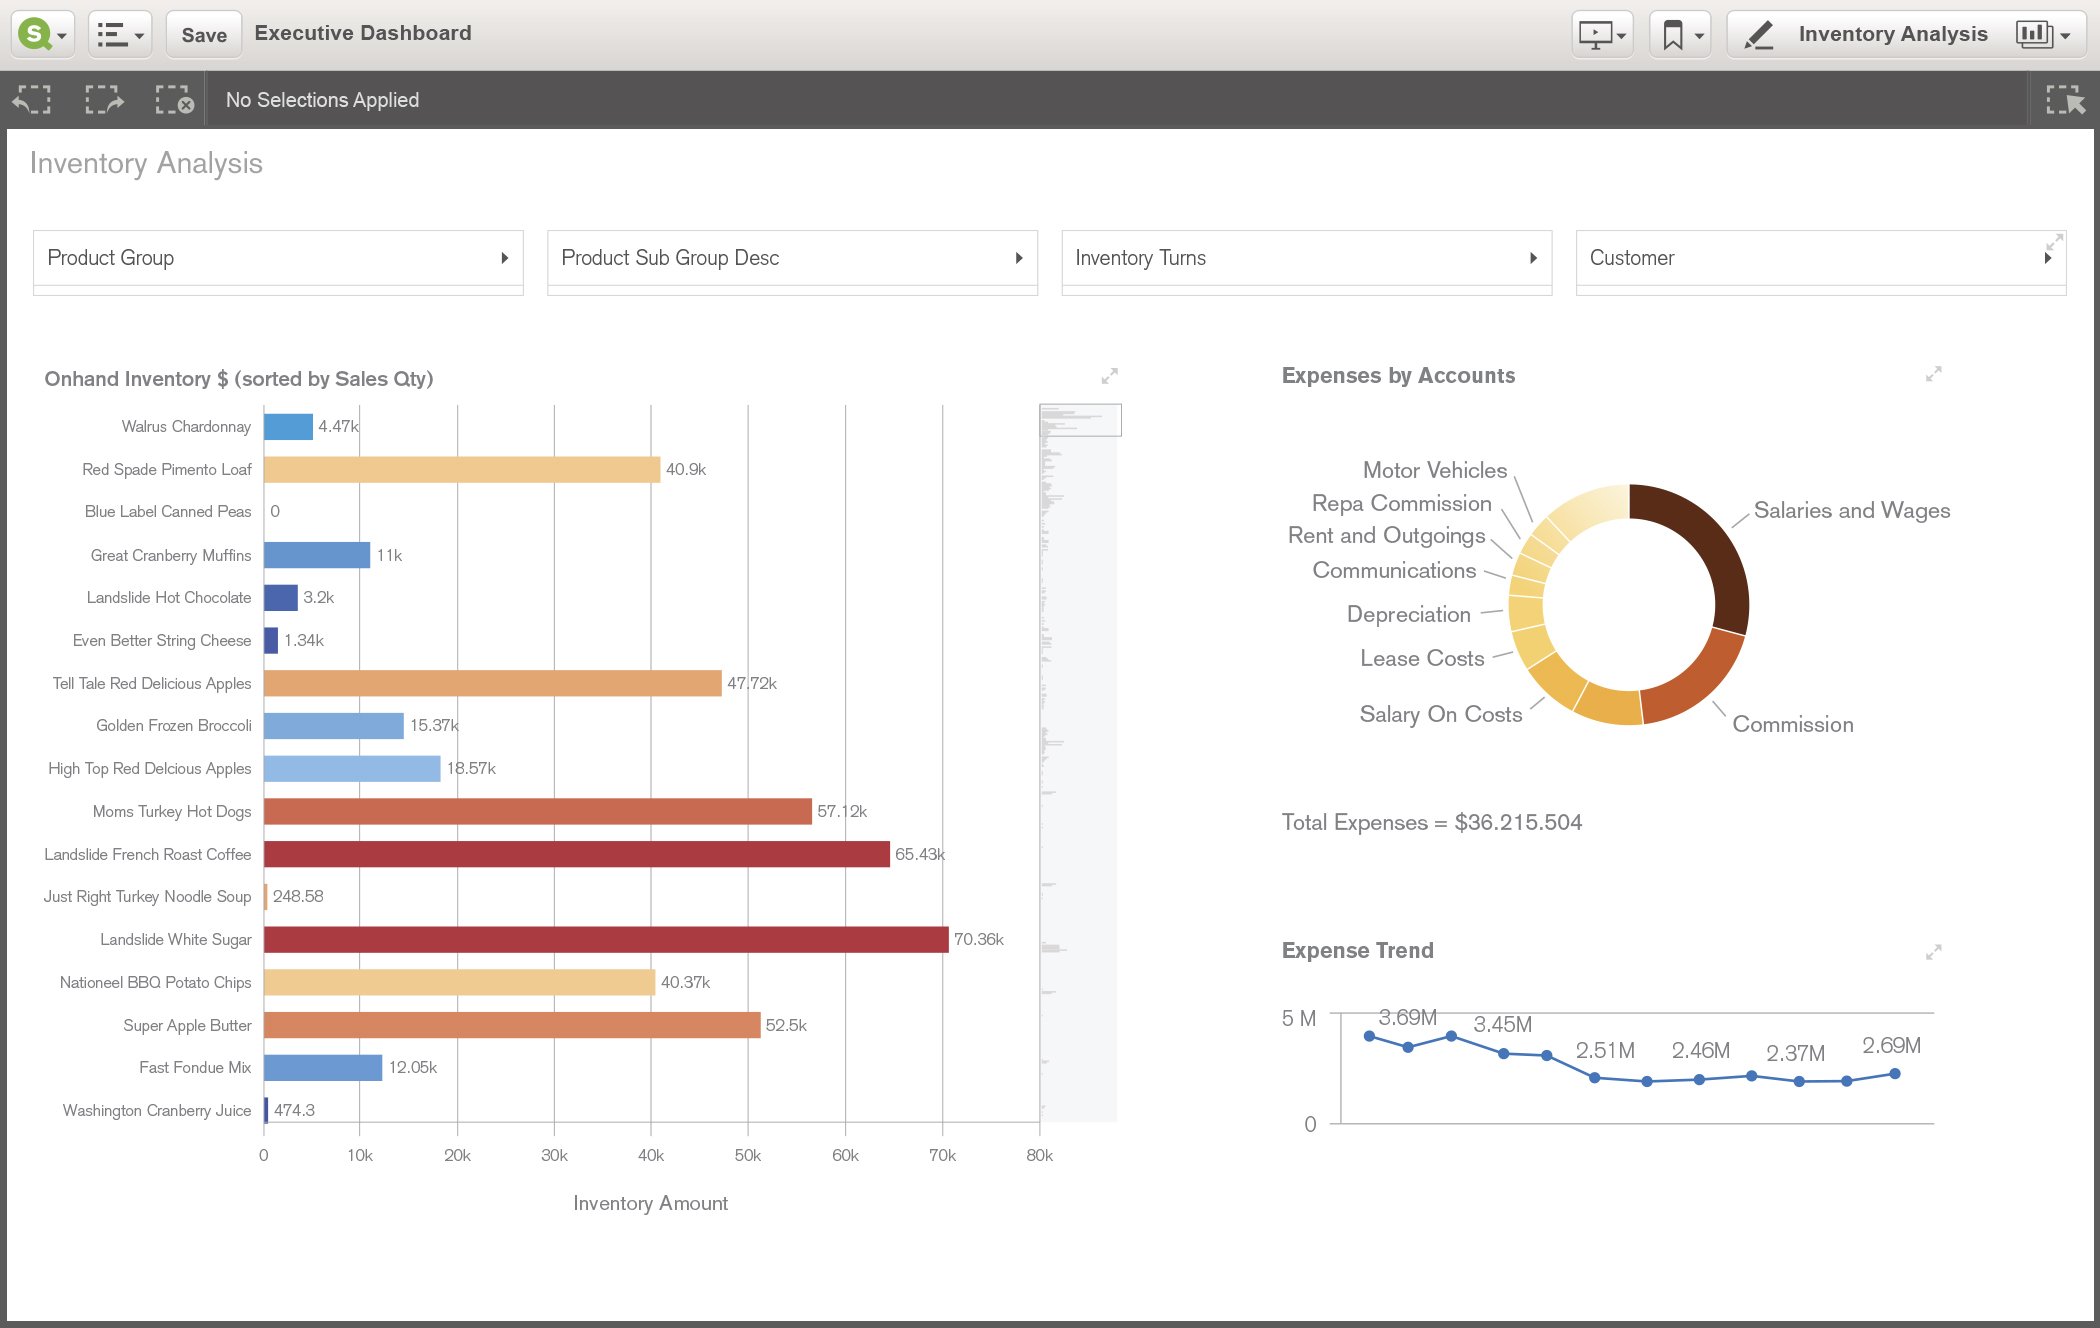The height and width of the screenshot is (1328, 2100).
Task: Click the step forward selection icon
Action: click(x=104, y=100)
